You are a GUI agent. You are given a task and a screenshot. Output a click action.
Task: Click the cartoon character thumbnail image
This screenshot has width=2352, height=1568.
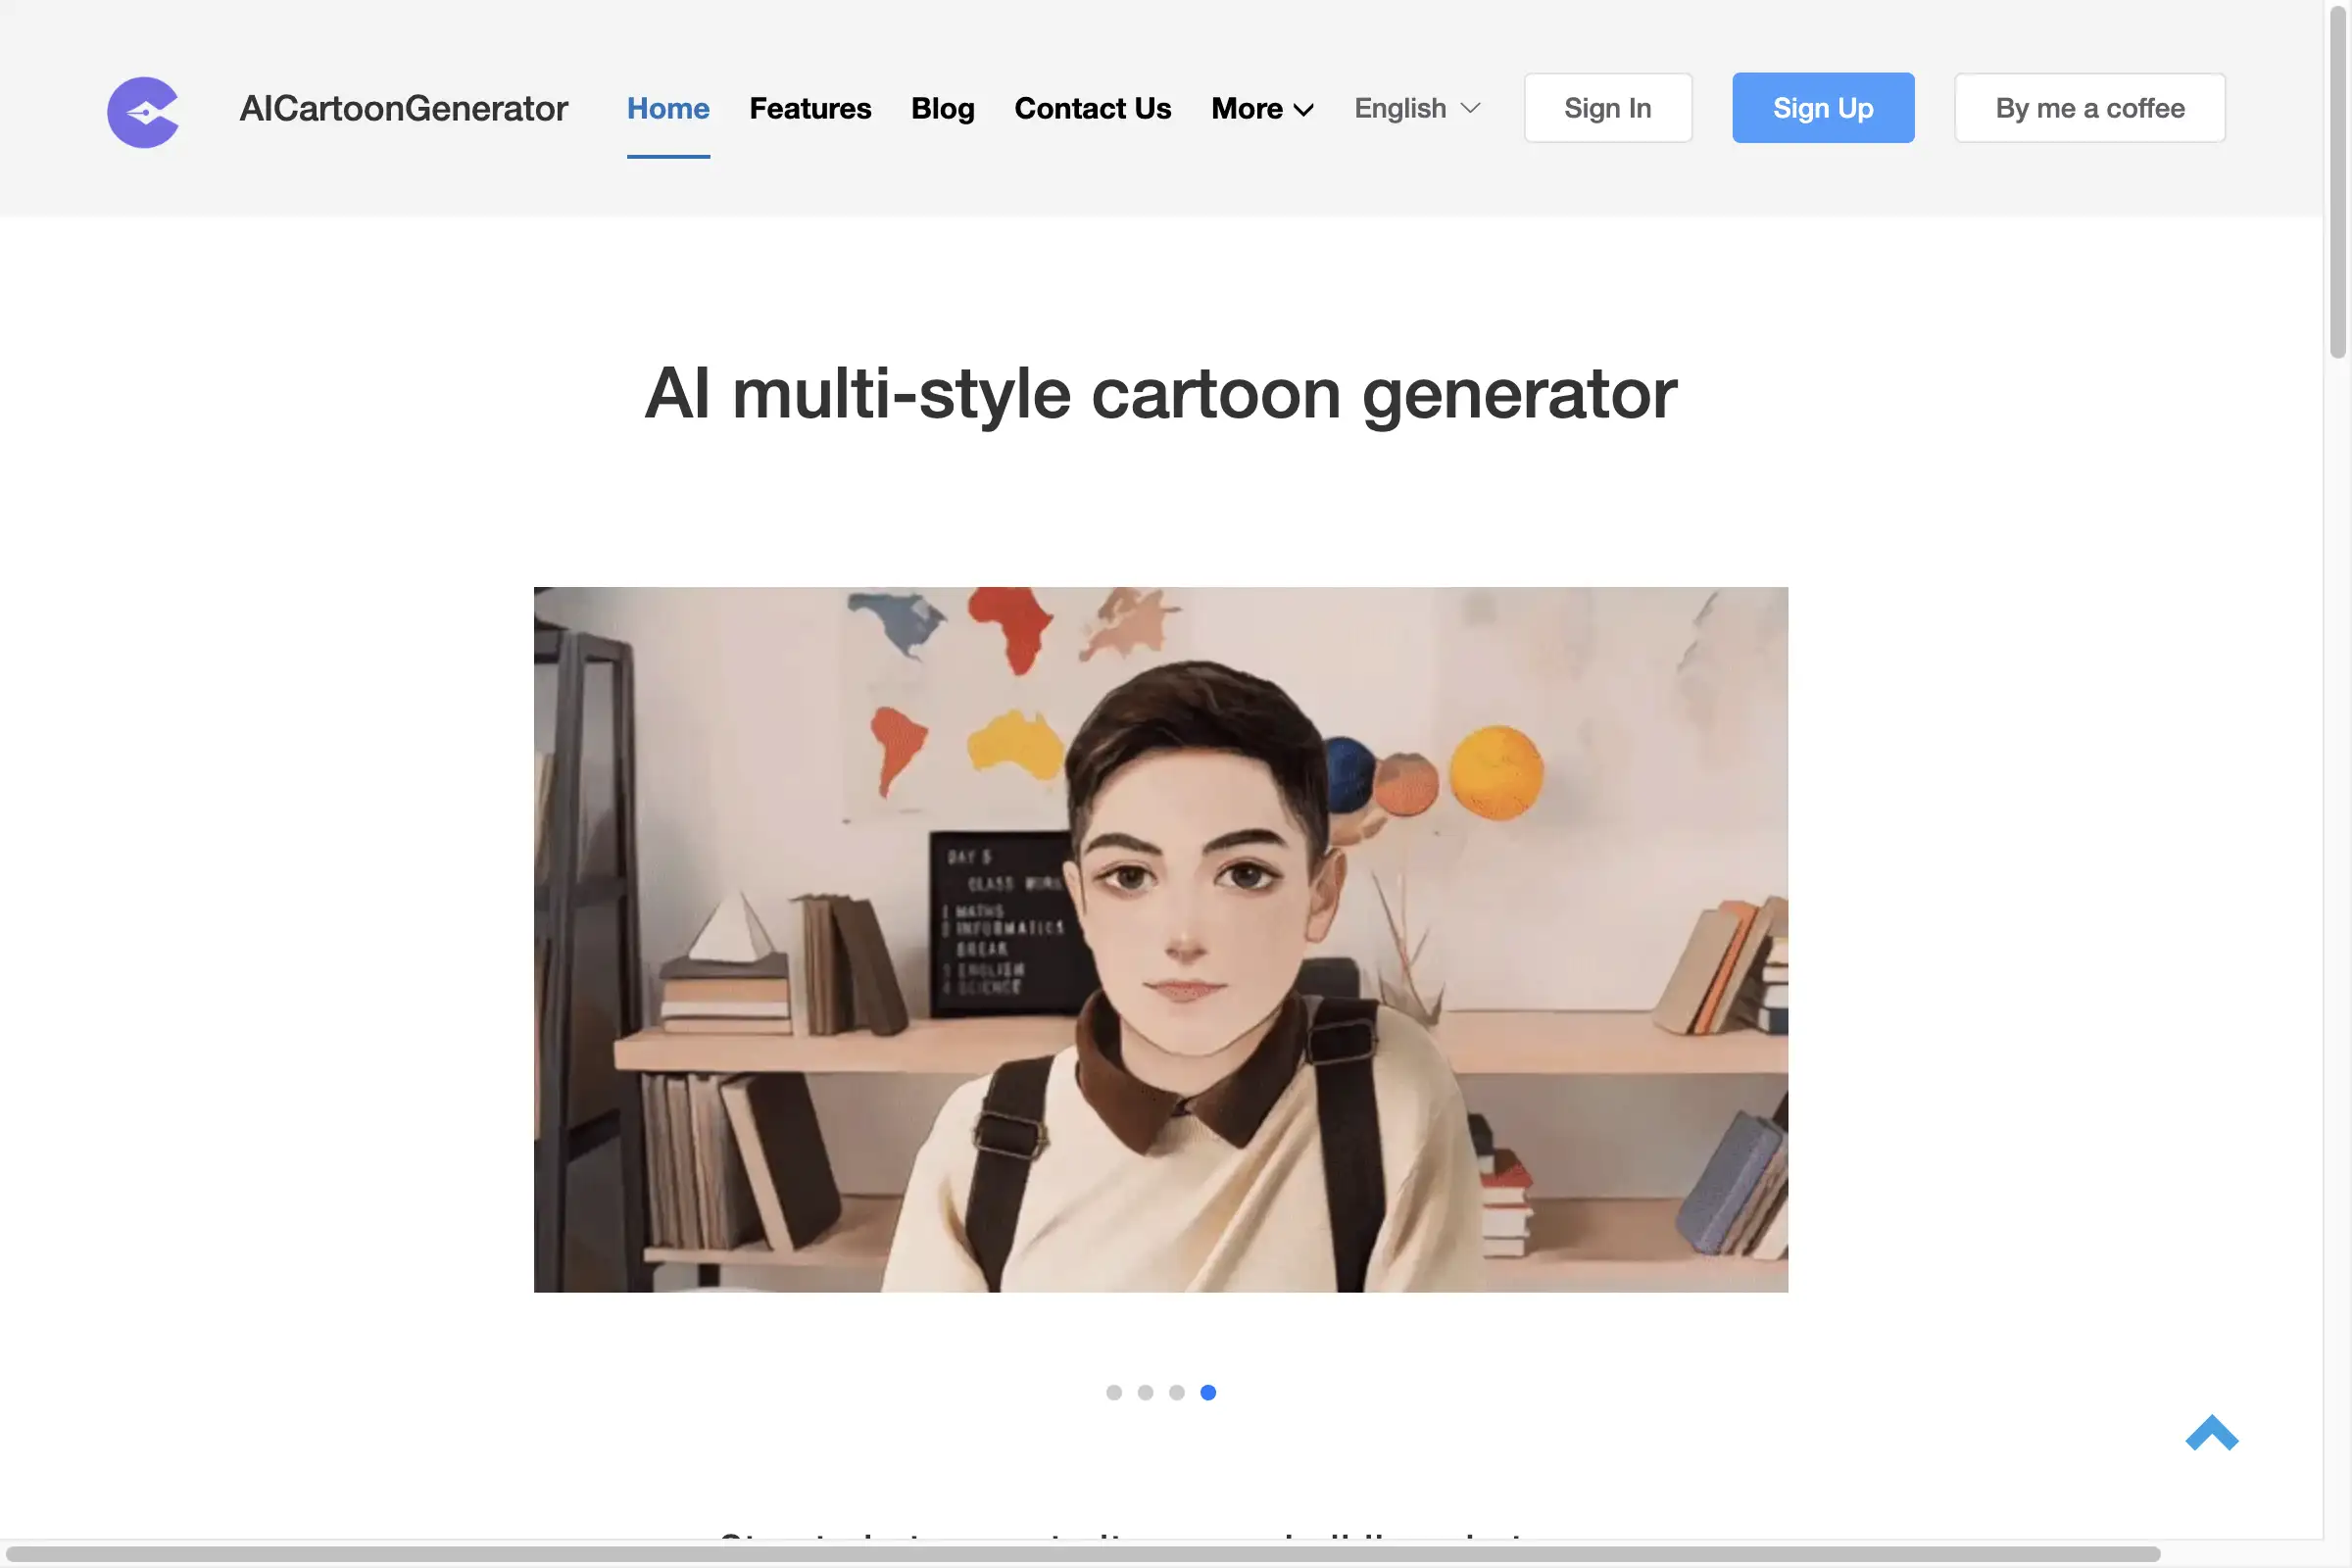[1160, 938]
